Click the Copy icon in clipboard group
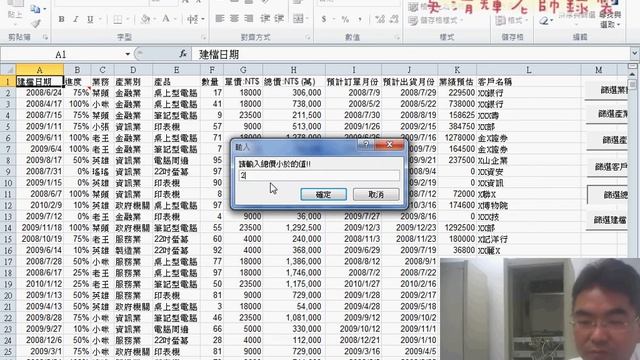Viewport: 640px width, 360px height. [x=36, y=9]
